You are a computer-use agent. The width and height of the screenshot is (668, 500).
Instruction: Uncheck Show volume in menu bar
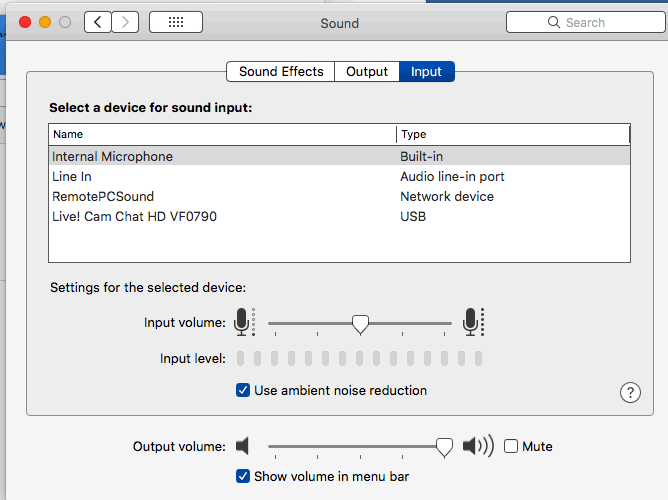(243, 476)
